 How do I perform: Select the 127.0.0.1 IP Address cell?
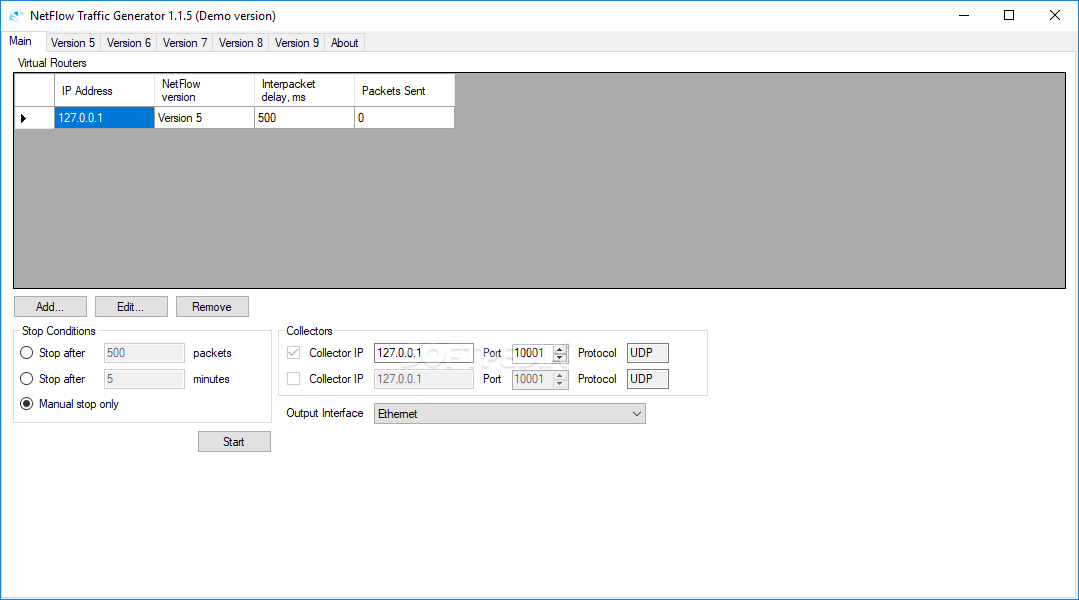click(x=105, y=118)
